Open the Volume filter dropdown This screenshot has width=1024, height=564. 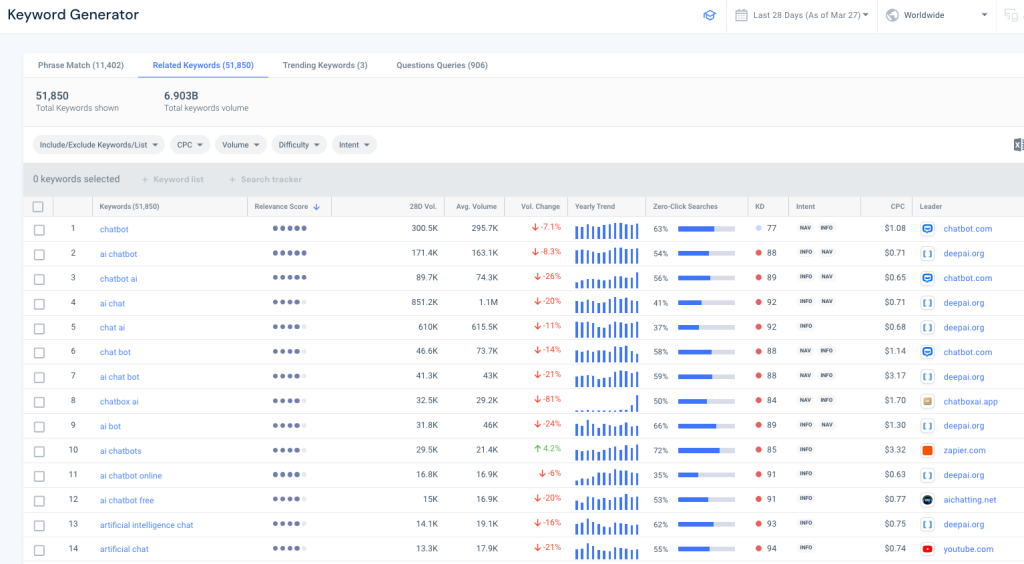point(240,145)
